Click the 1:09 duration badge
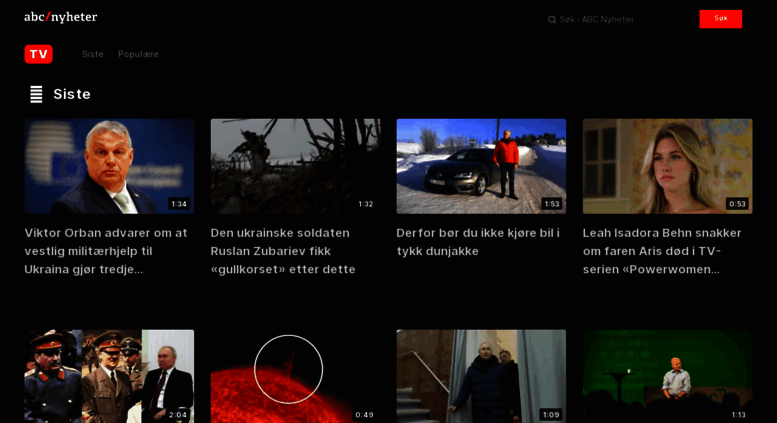 pos(551,415)
